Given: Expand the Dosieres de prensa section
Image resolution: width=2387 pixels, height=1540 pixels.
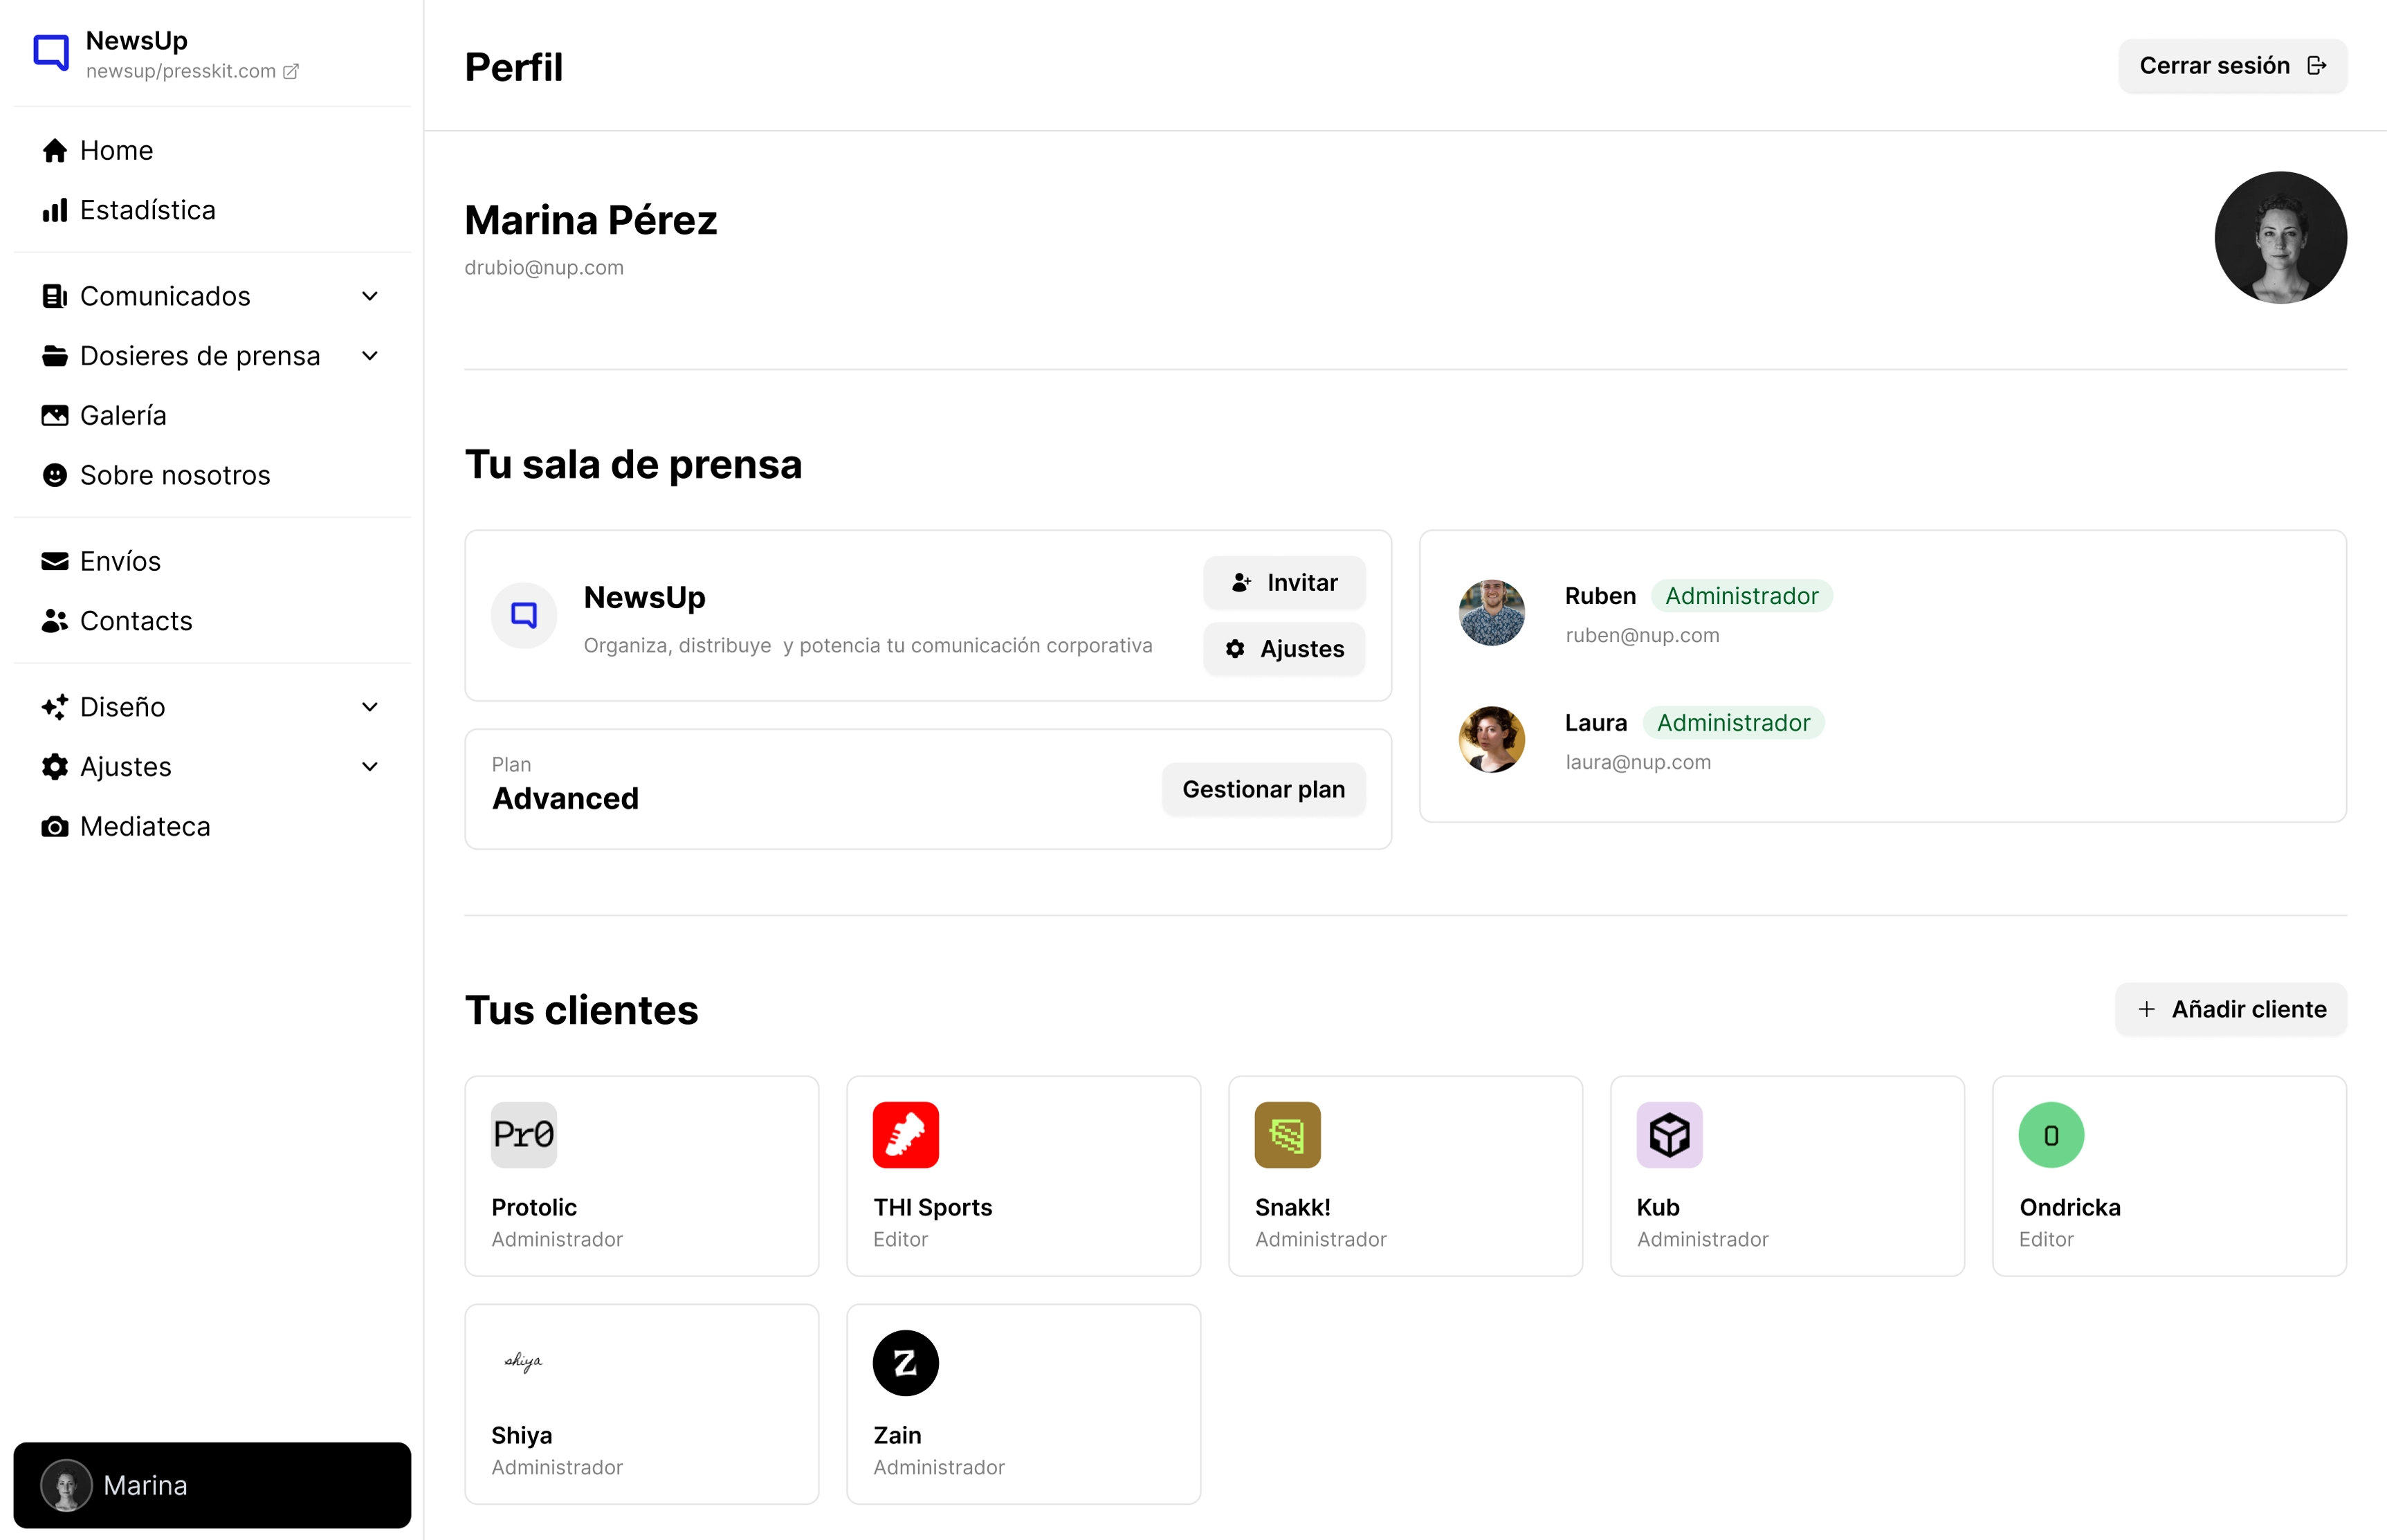Looking at the screenshot, I should tap(370, 356).
